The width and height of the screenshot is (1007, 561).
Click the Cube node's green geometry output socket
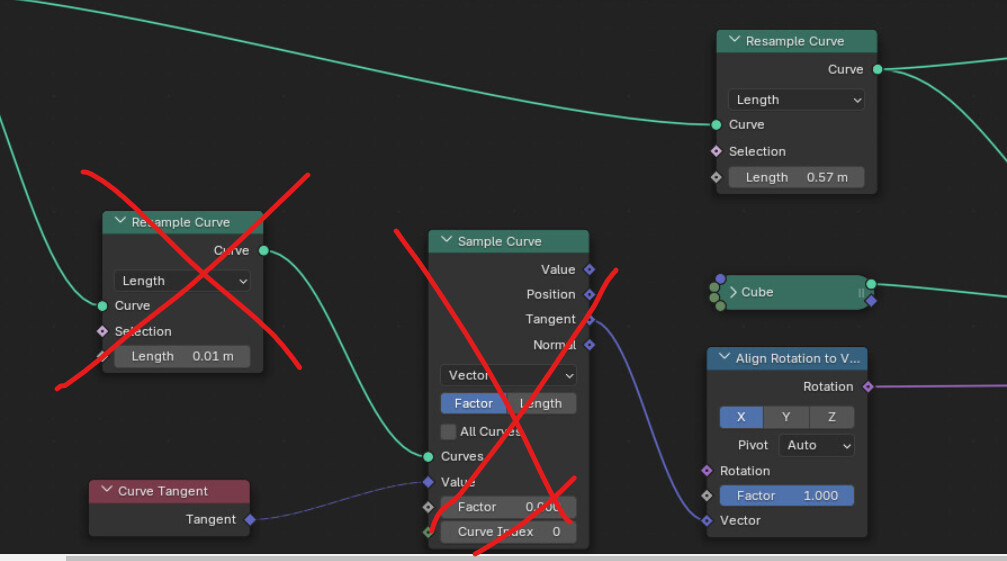[871, 284]
